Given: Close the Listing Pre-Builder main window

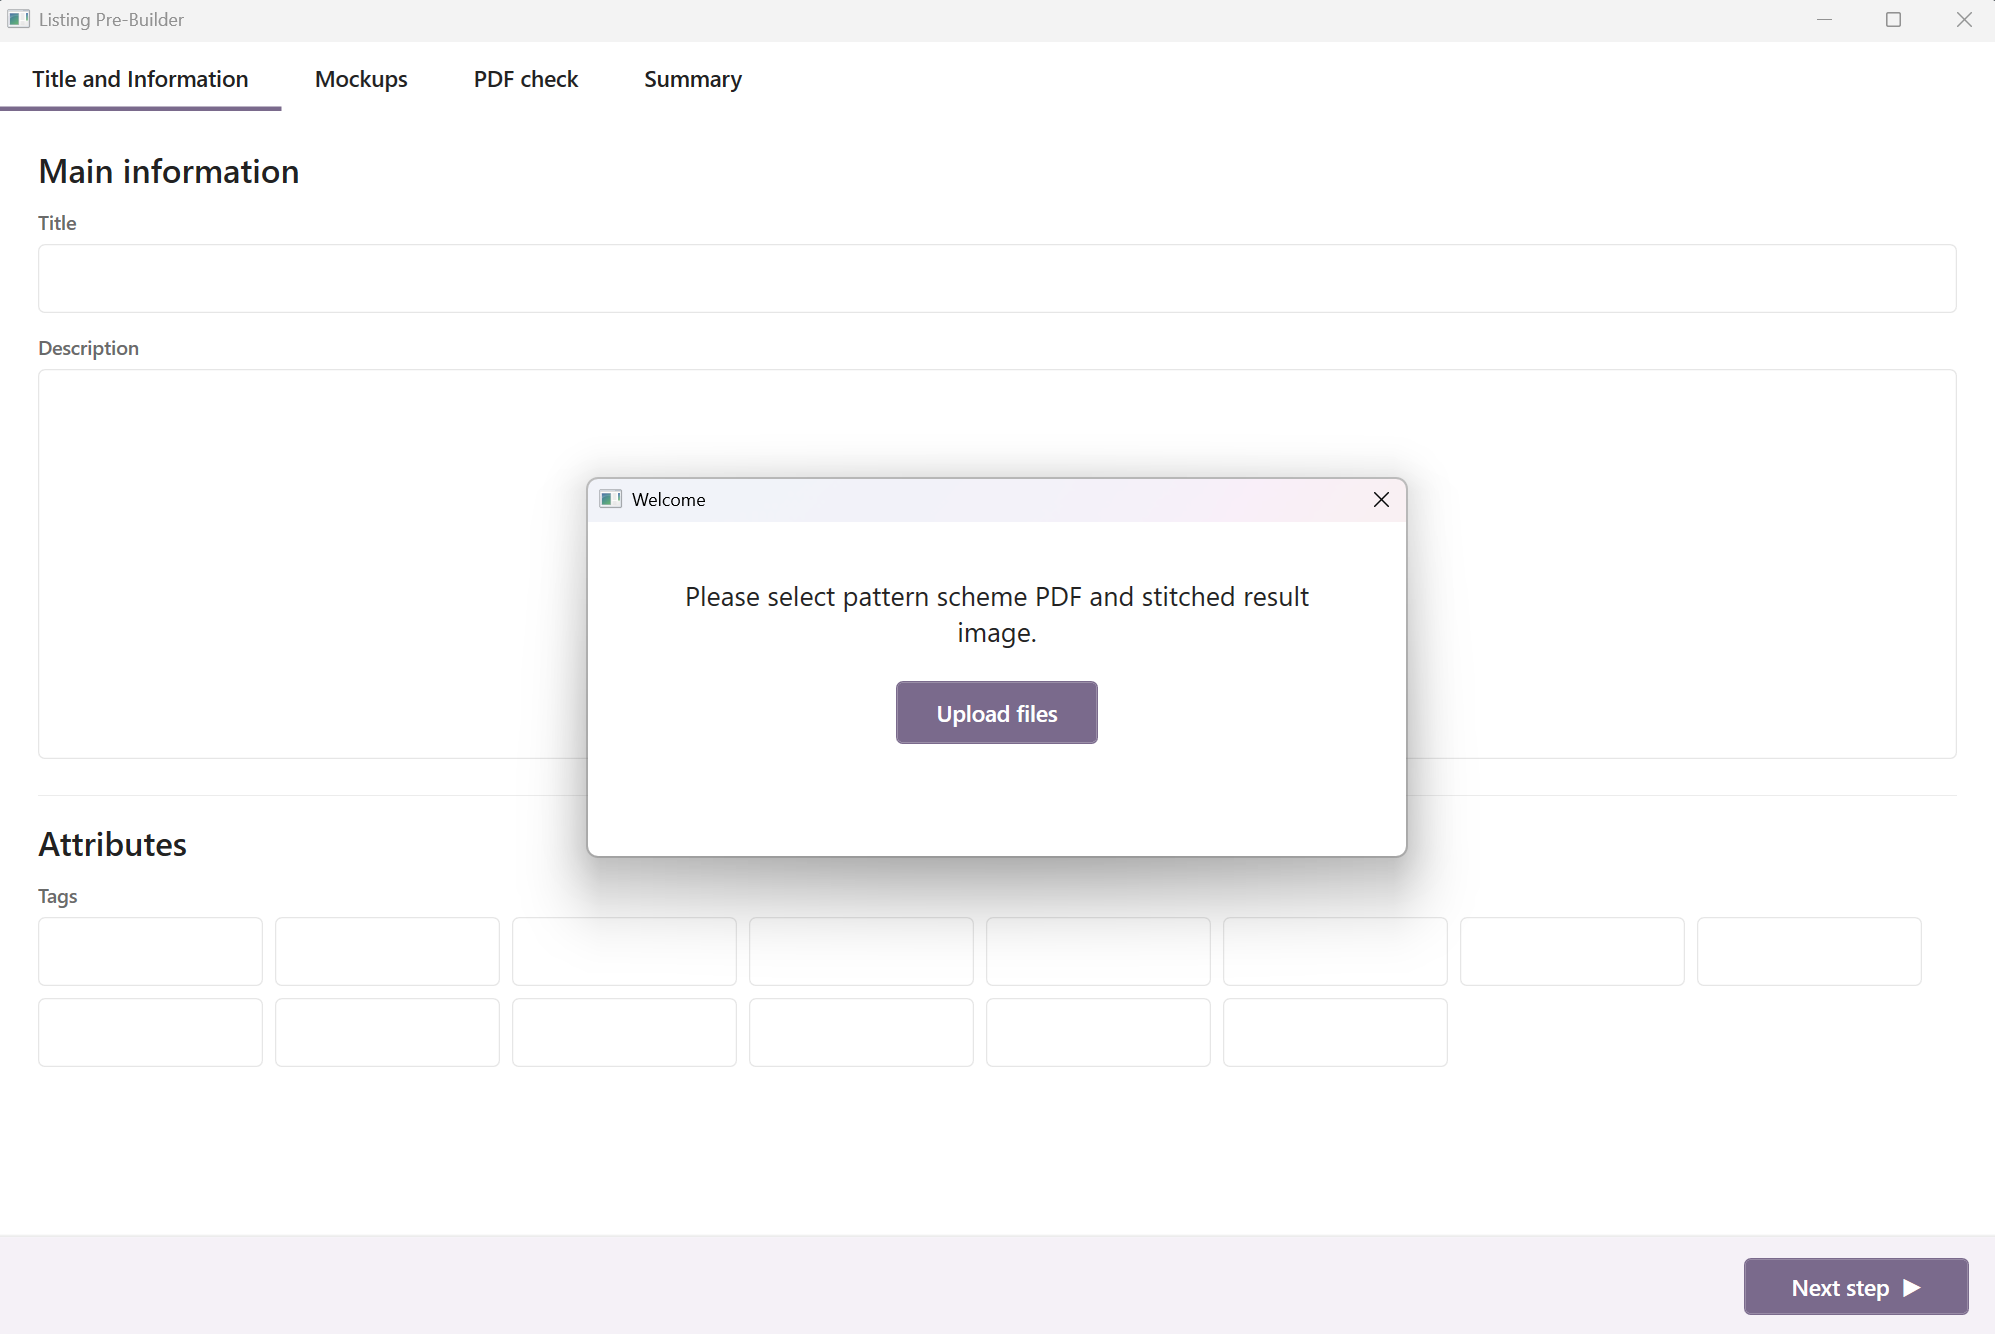Looking at the screenshot, I should coord(1963,20).
